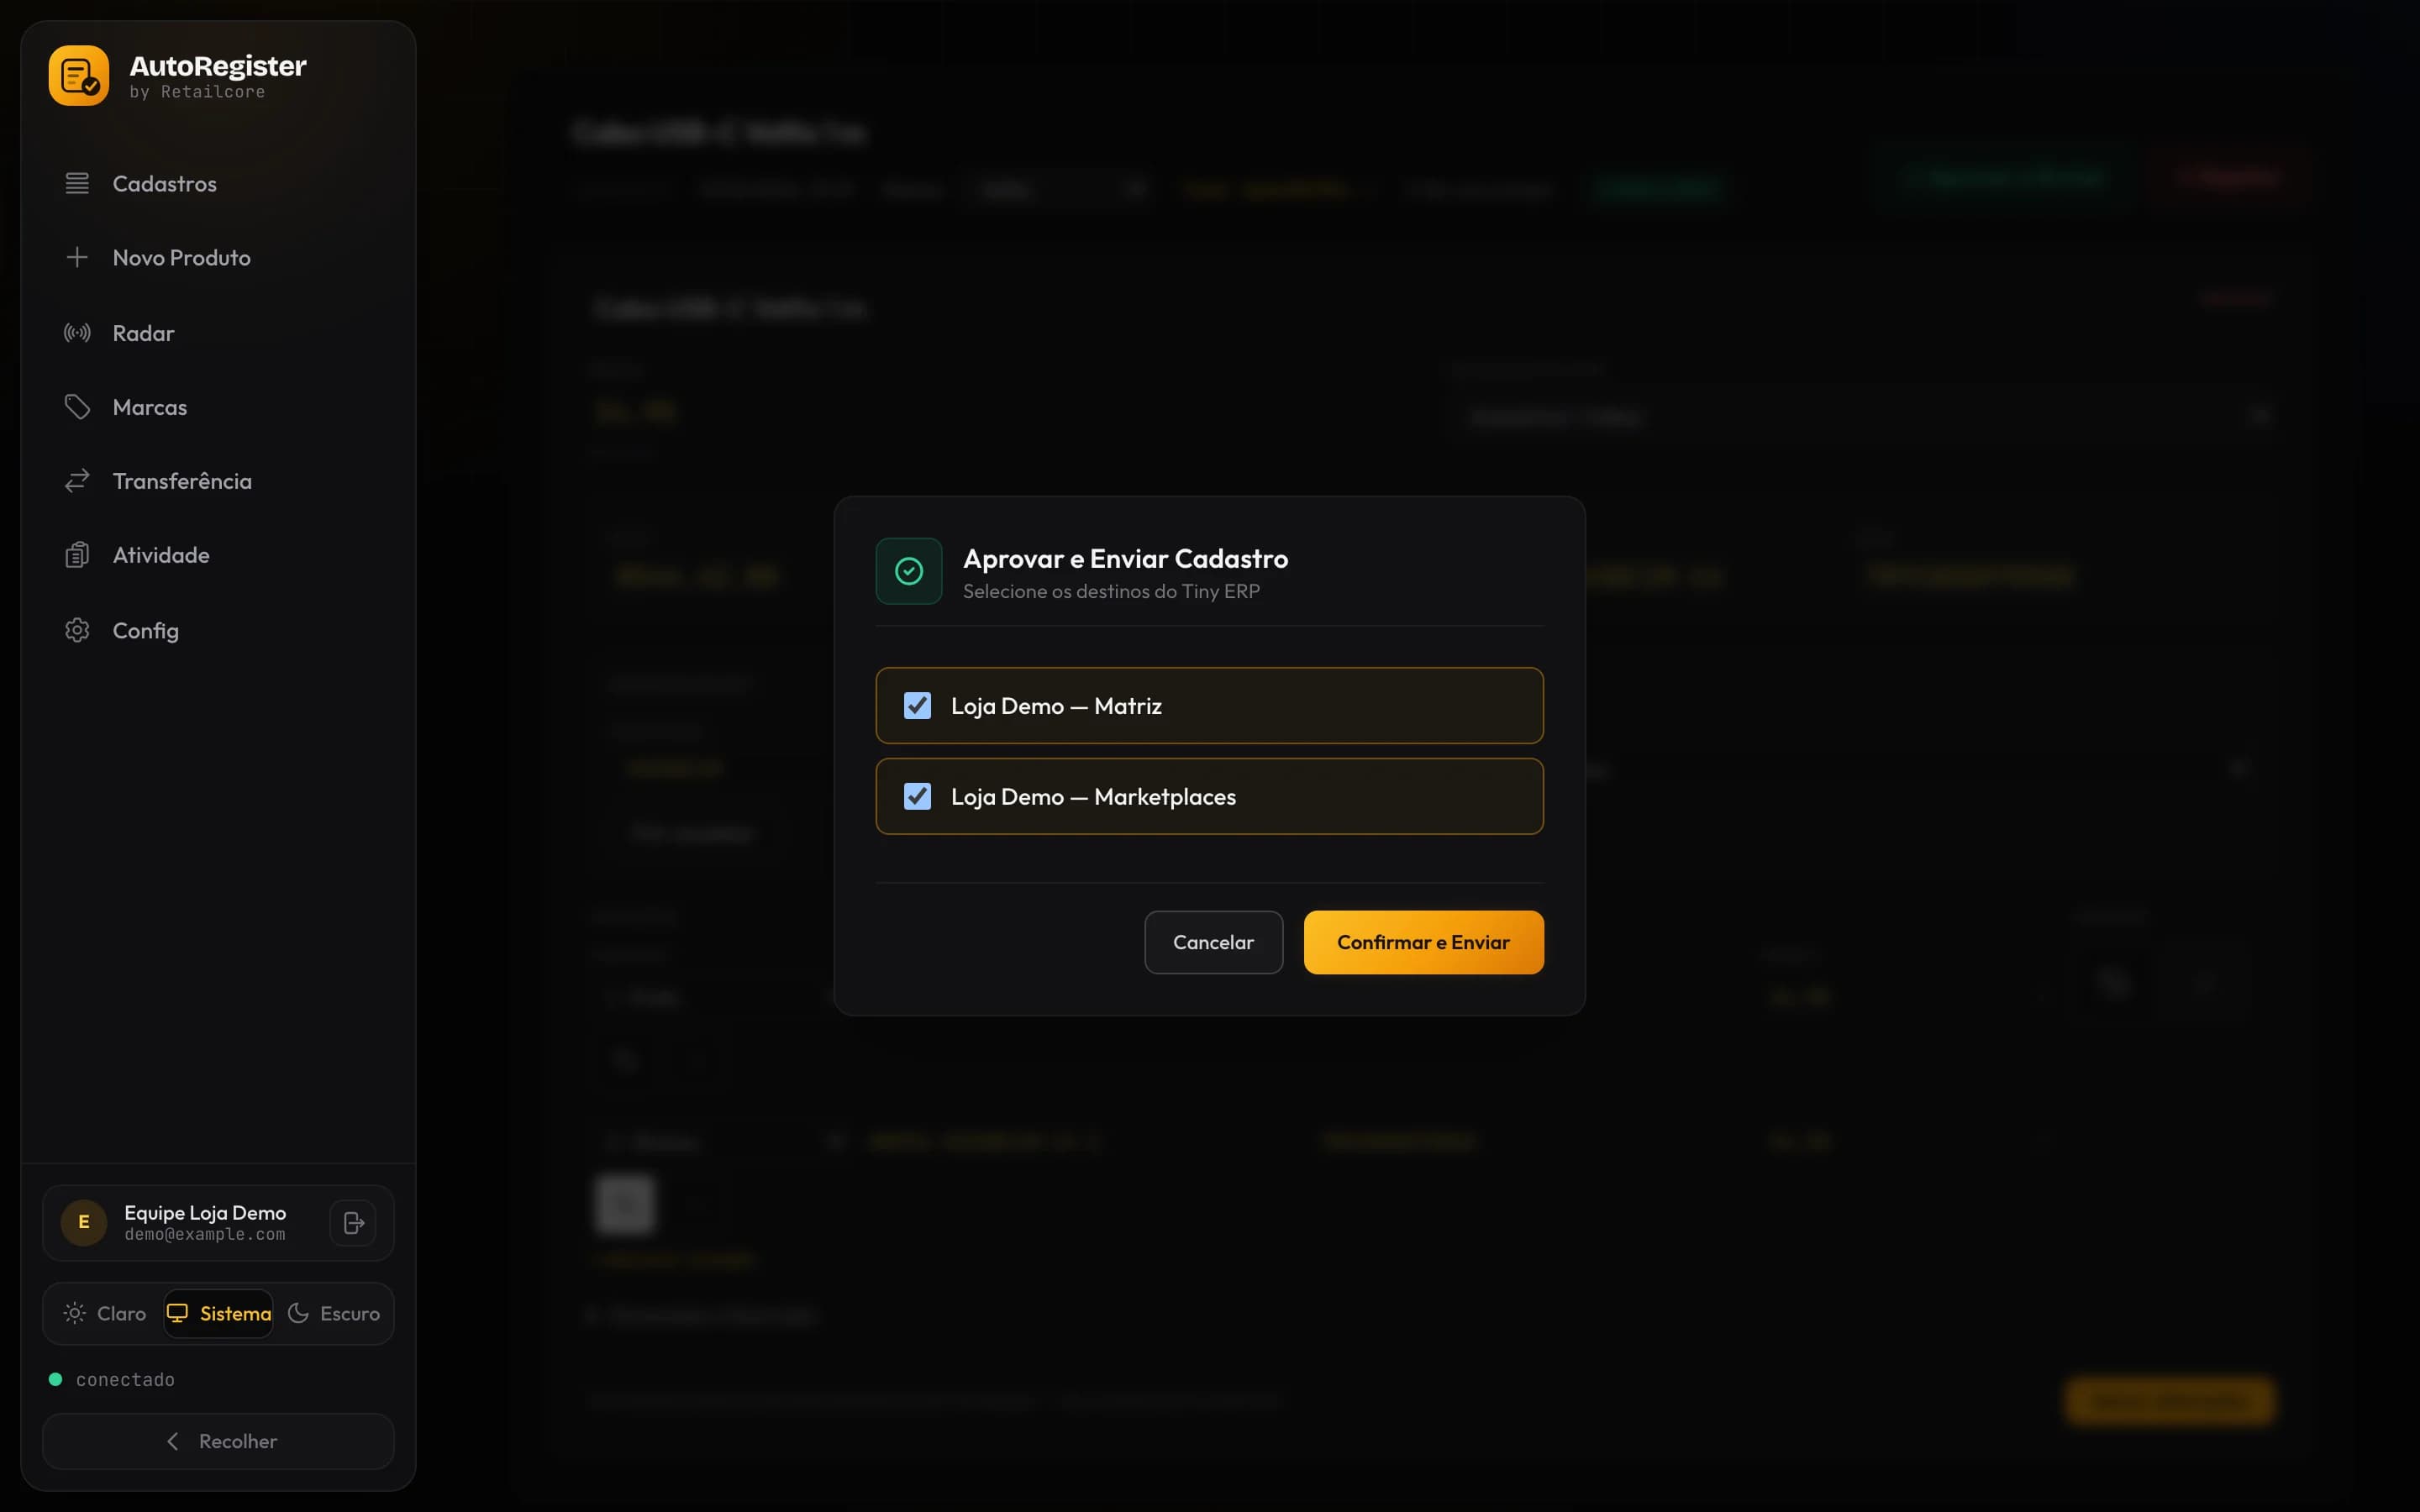Open the Marcas section
The height and width of the screenshot is (1512, 2420).
coord(218,407)
